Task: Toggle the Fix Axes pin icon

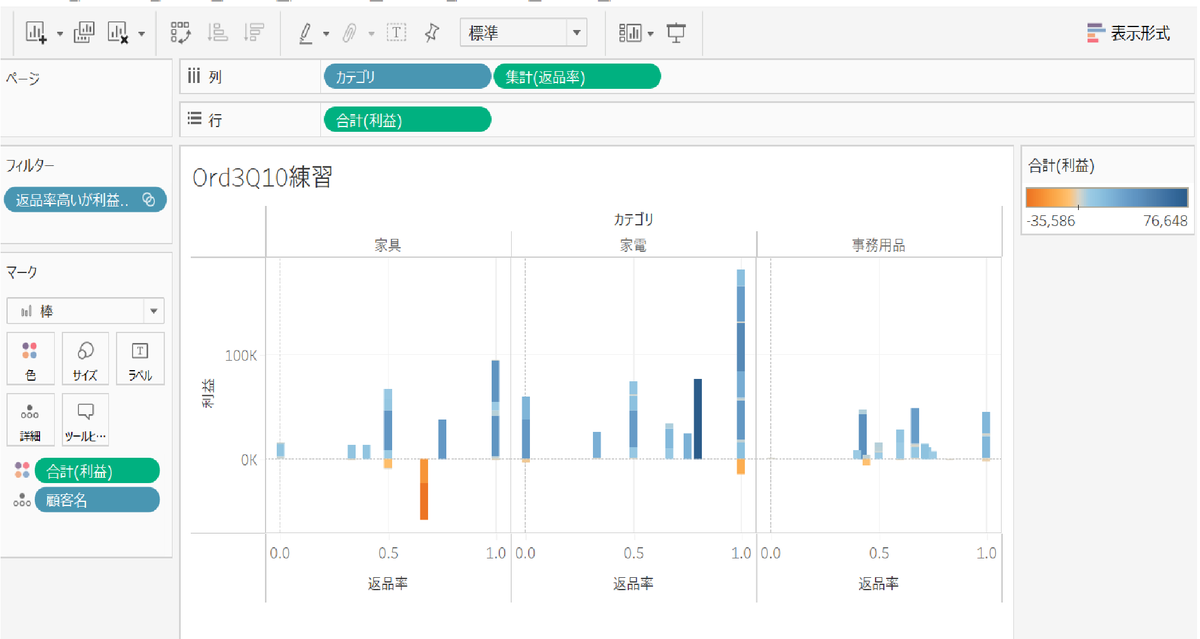Action: click(432, 33)
